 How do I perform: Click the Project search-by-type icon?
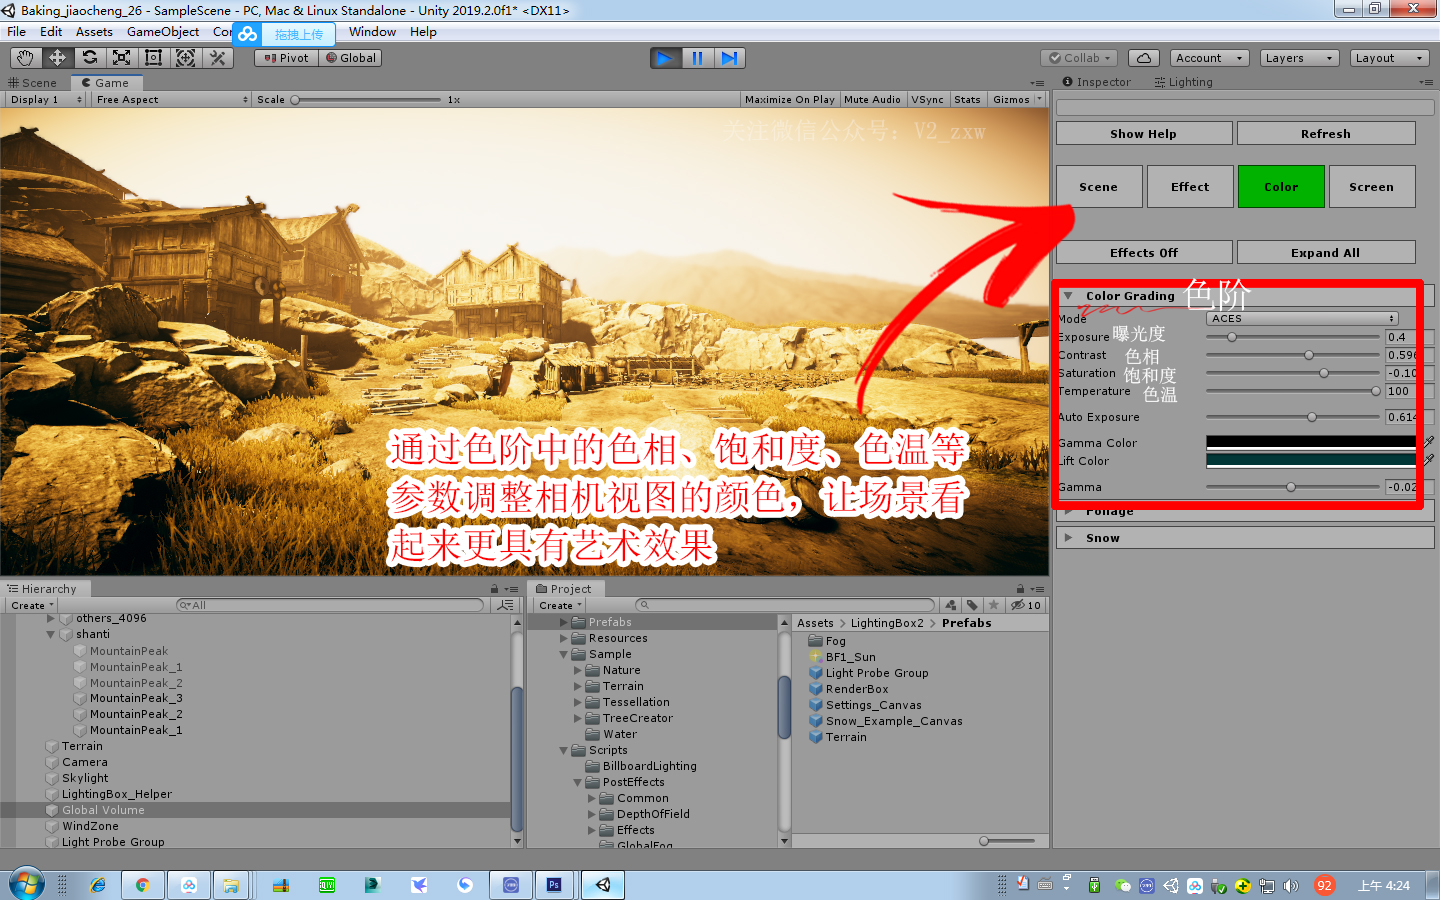[x=951, y=605]
